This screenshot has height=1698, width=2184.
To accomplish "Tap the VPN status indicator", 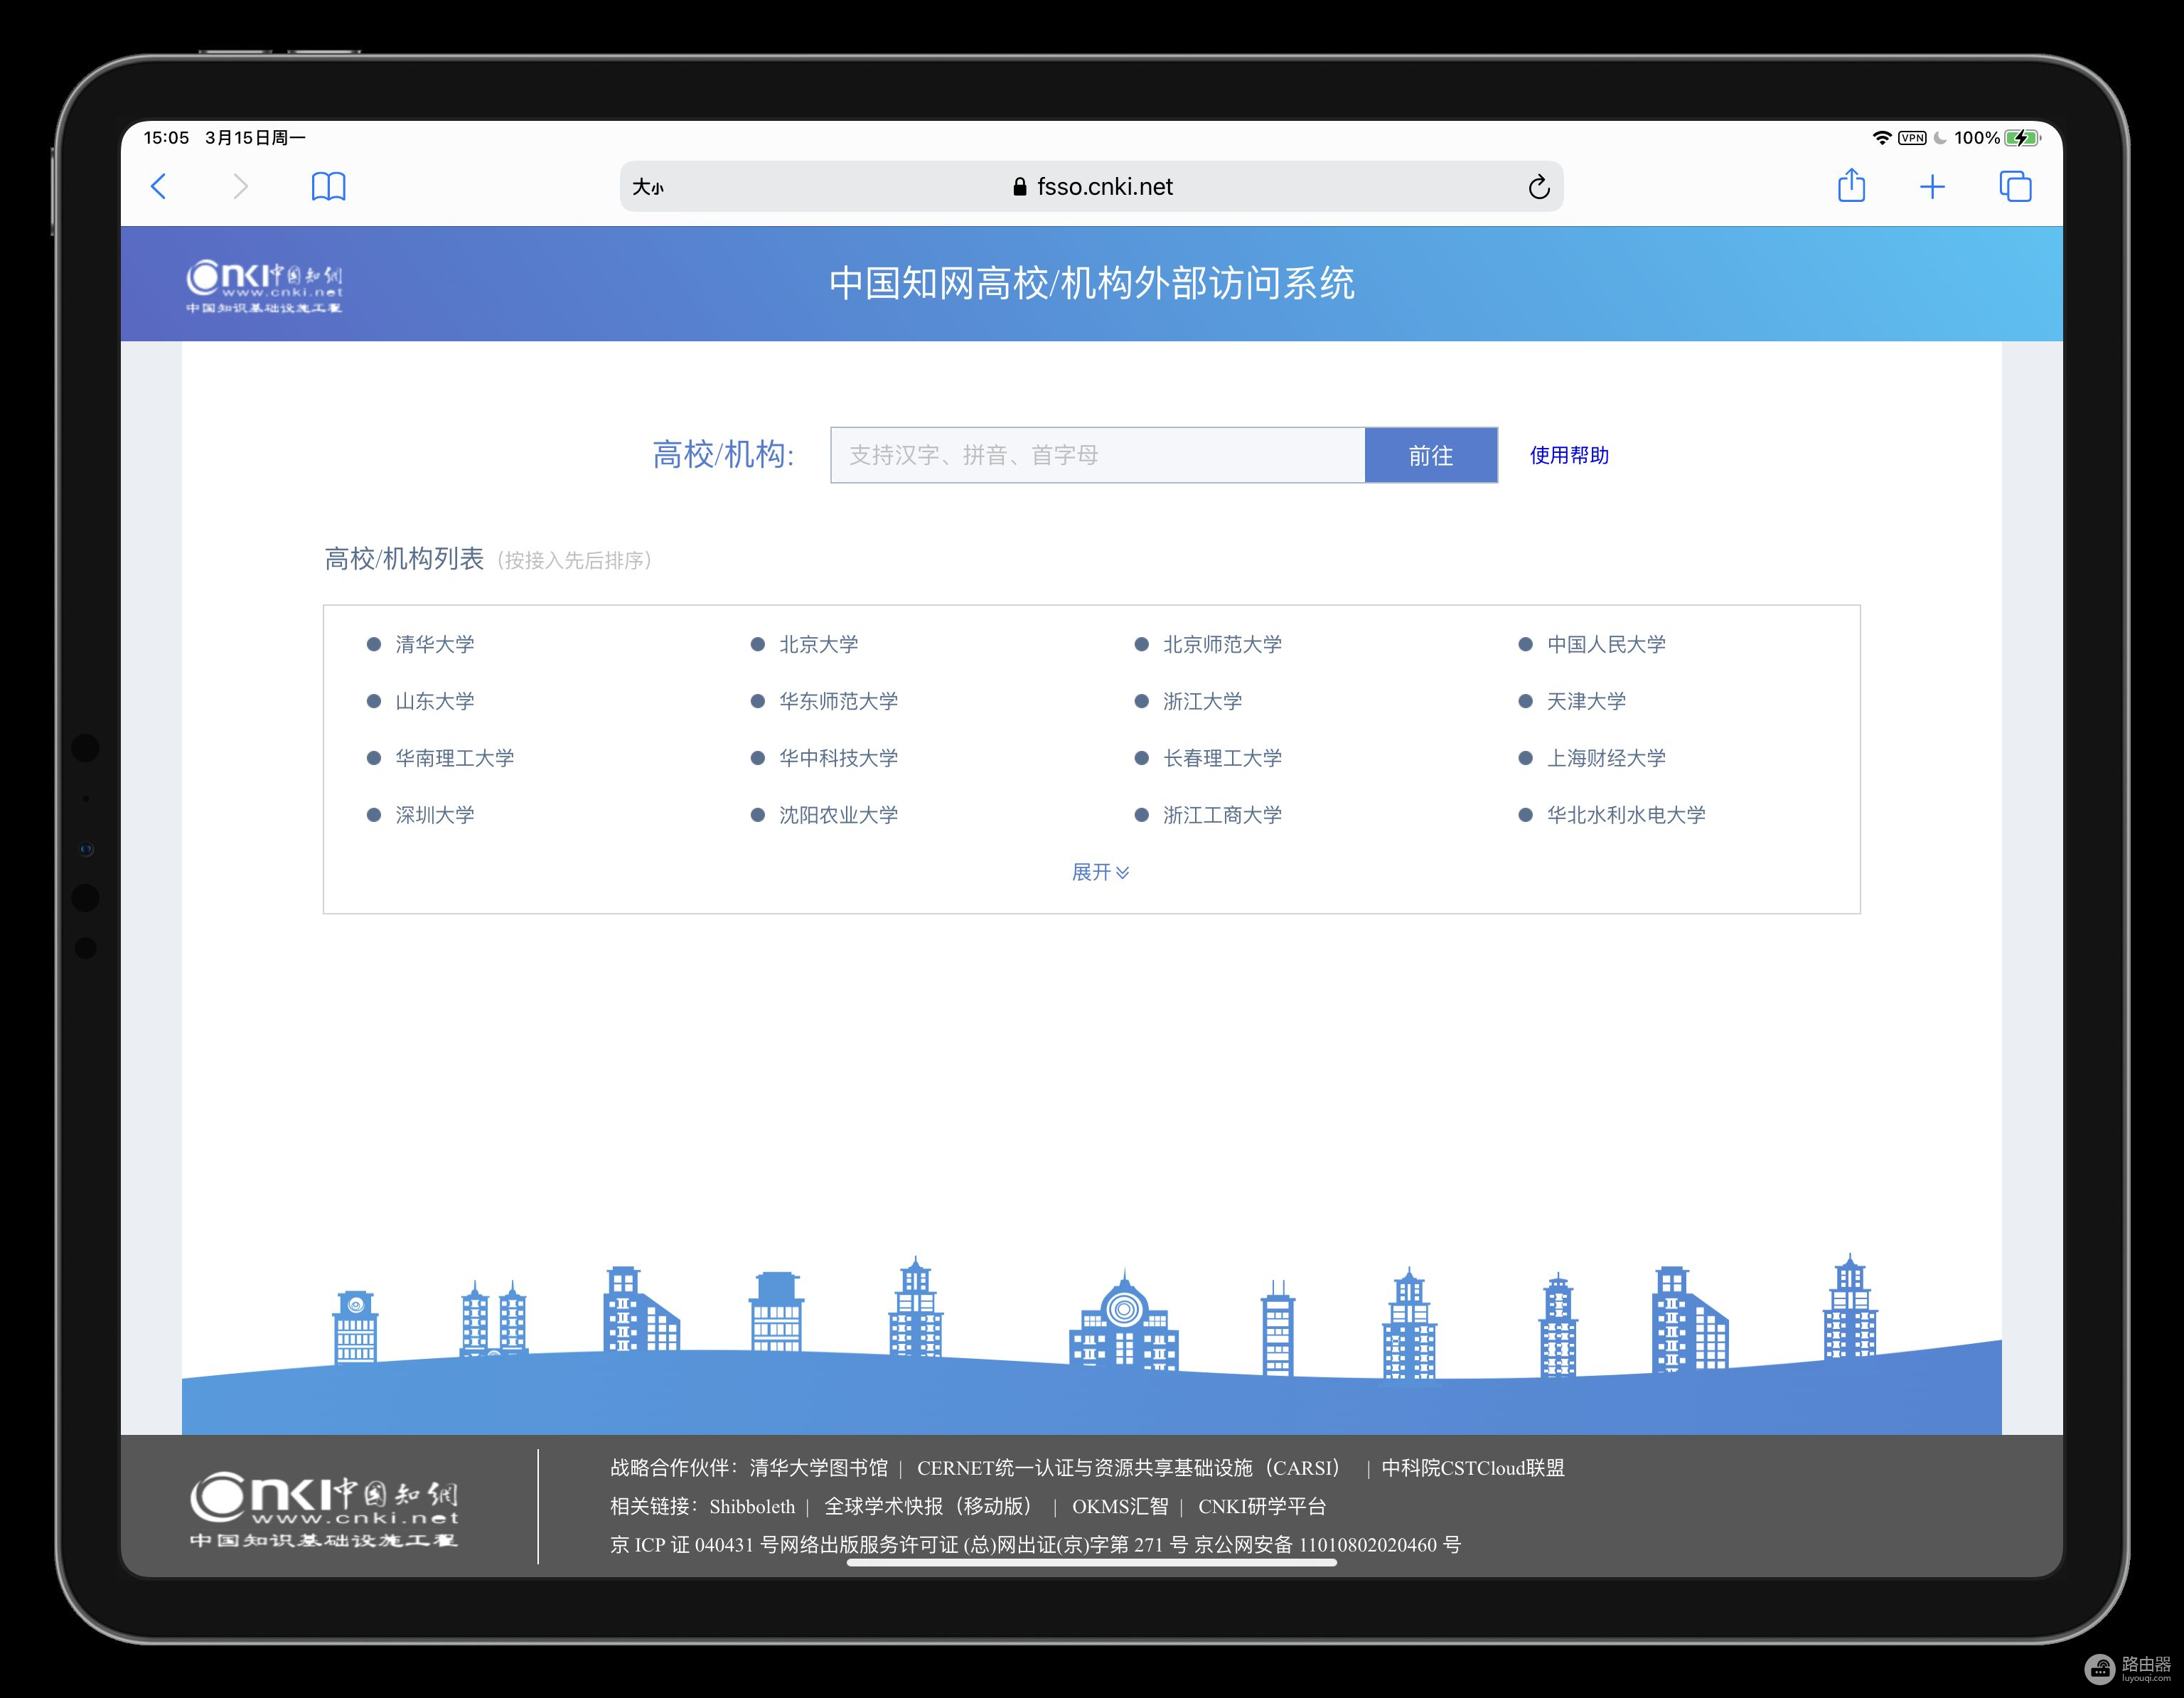I will pyautogui.click(x=1912, y=138).
